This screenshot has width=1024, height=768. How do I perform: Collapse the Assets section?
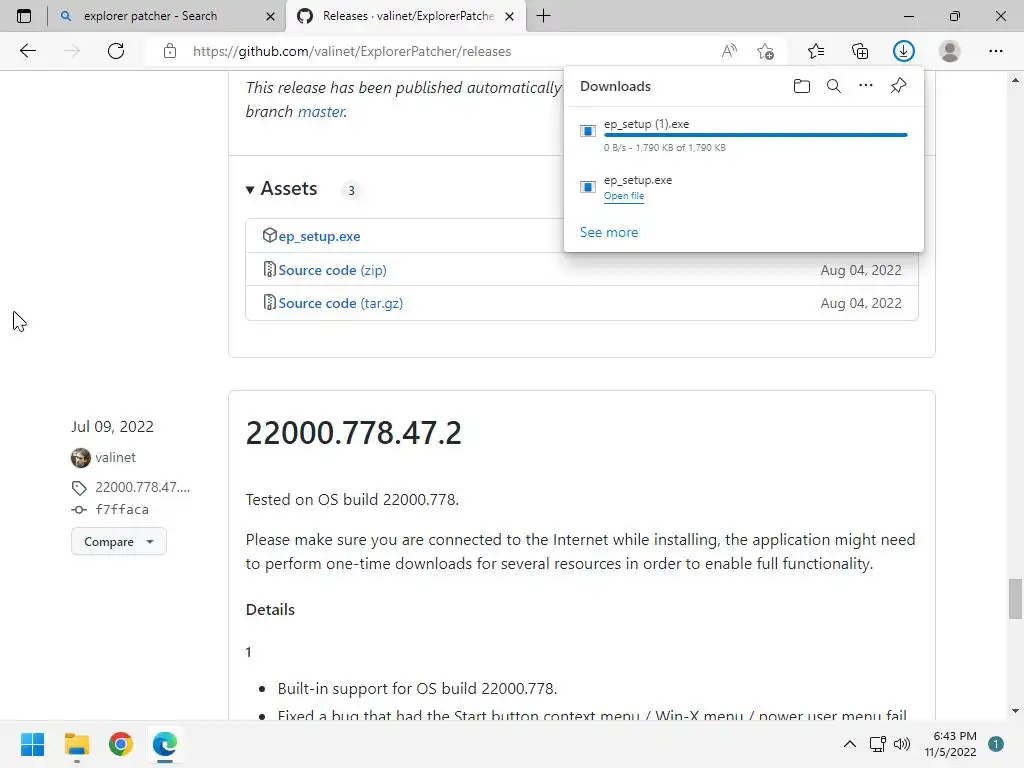click(249, 190)
